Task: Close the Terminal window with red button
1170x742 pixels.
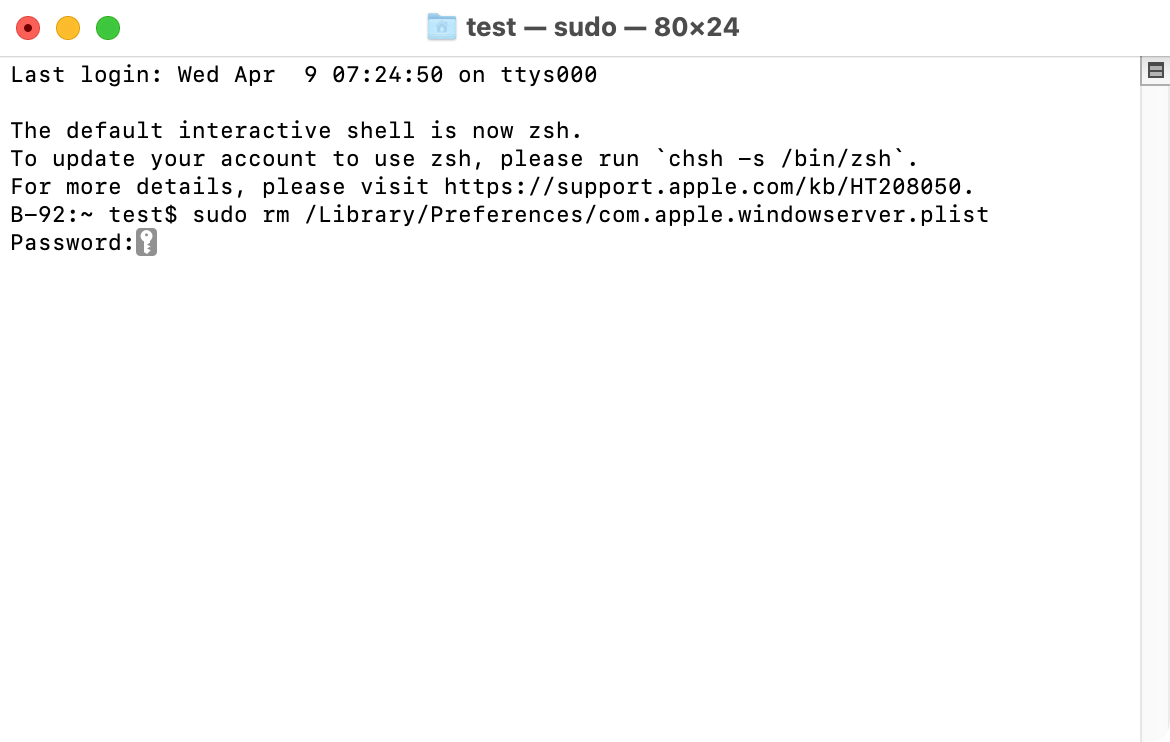Action: coord(28,28)
